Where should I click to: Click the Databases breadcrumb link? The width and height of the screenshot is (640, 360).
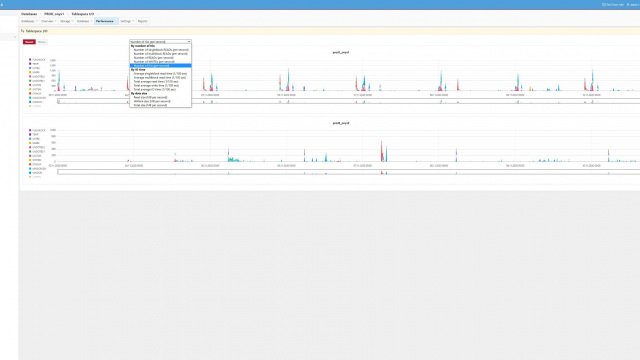(29, 14)
